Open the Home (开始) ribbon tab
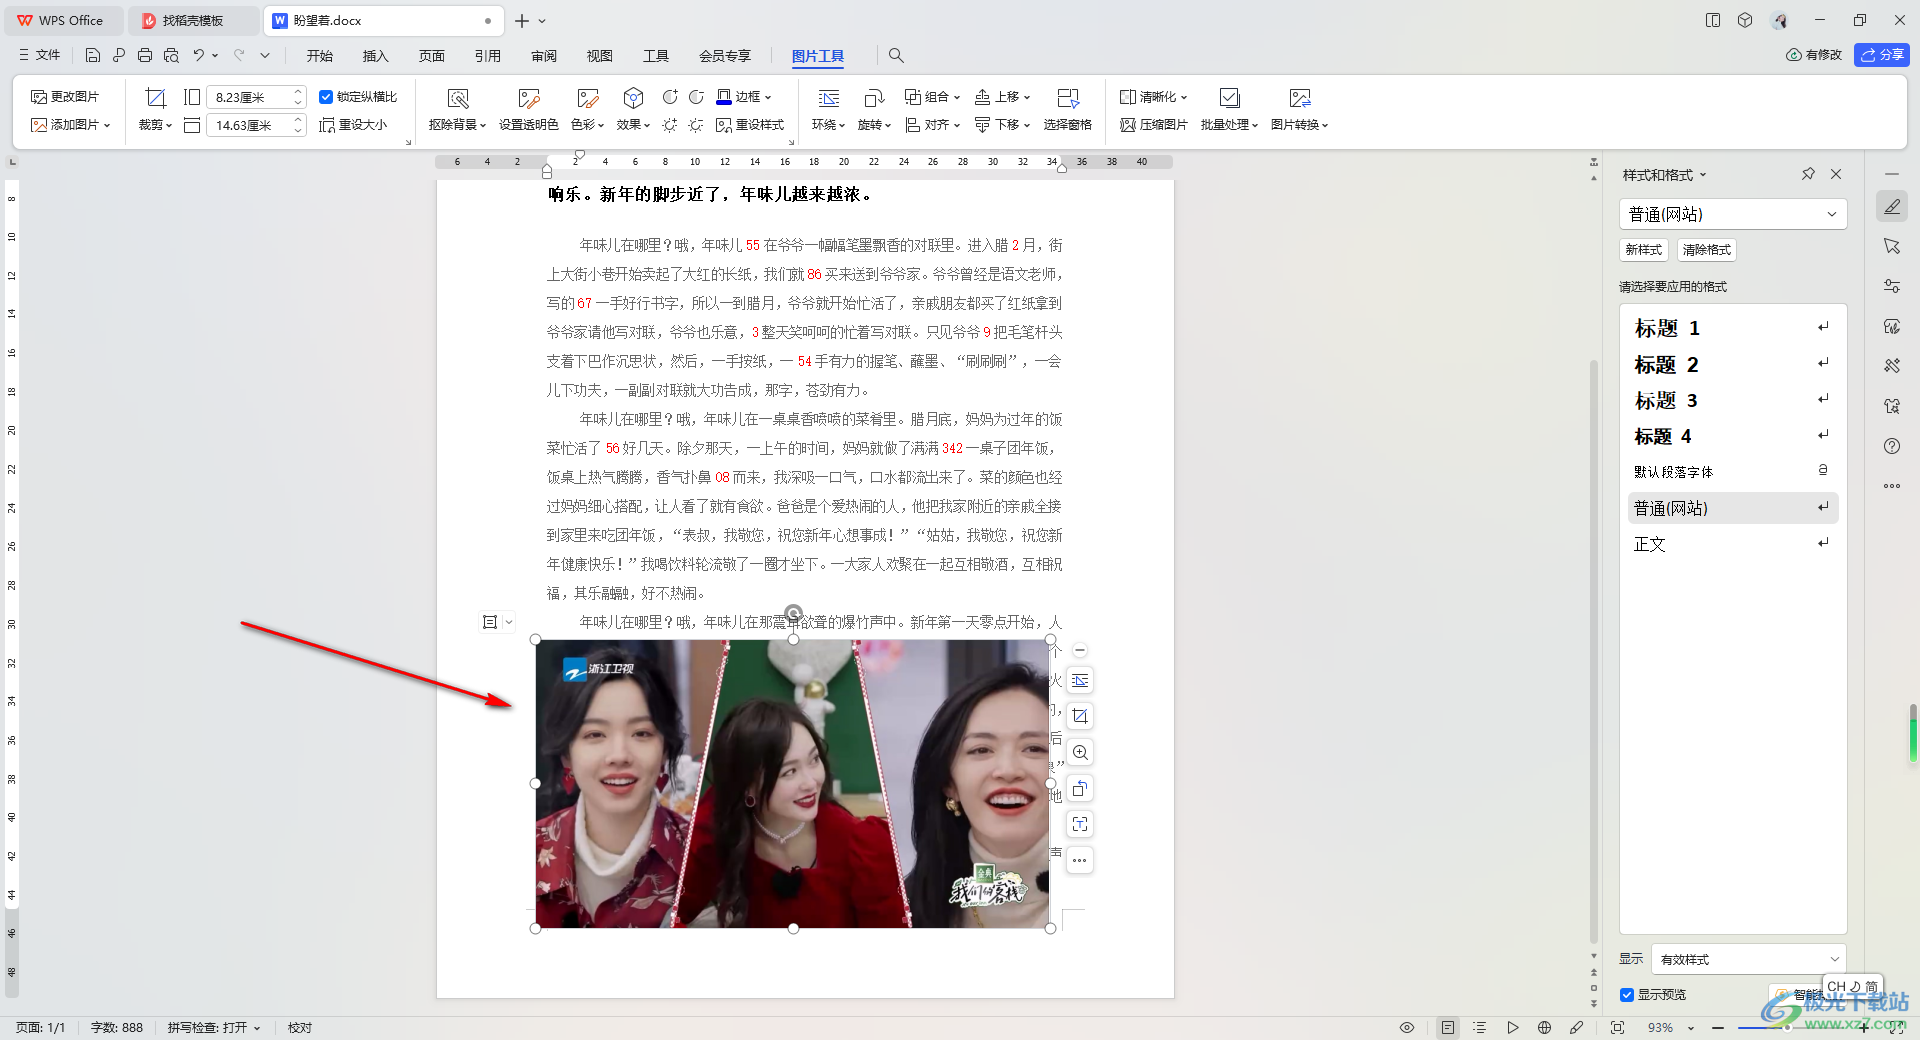This screenshot has width=1920, height=1040. [x=320, y=56]
